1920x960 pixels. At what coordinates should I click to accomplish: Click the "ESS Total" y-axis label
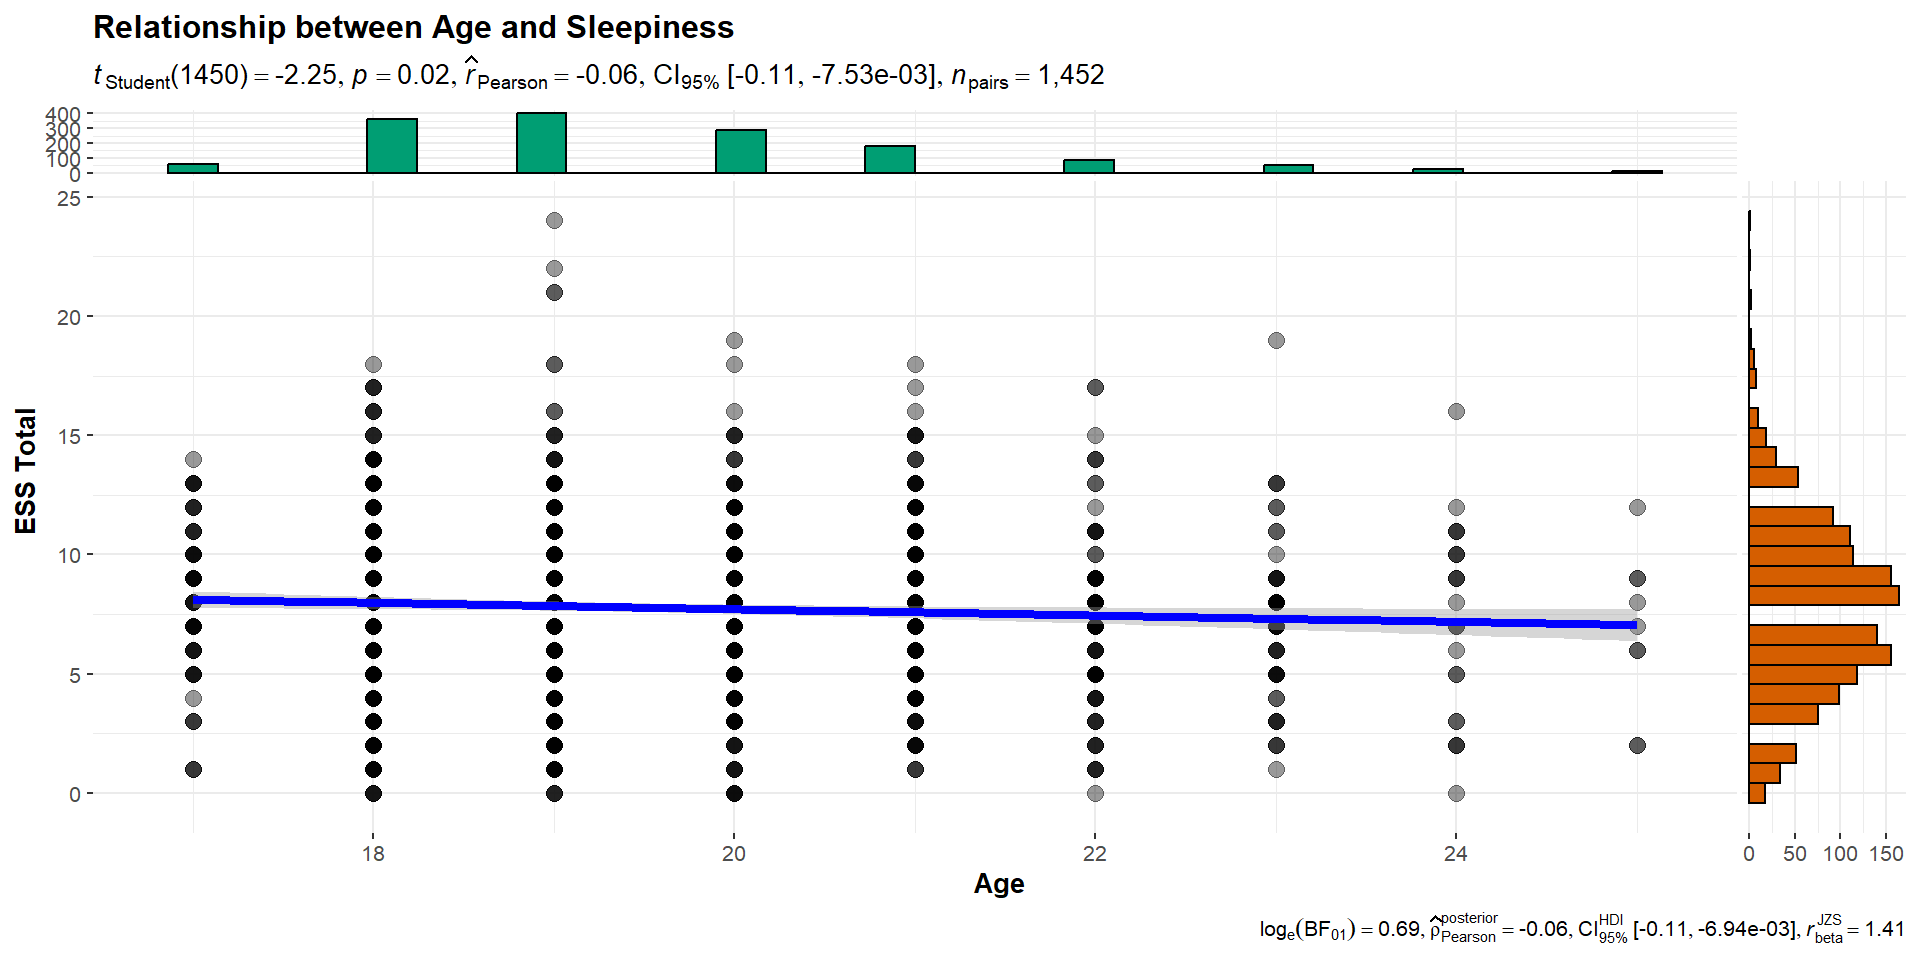click(26, 470)
